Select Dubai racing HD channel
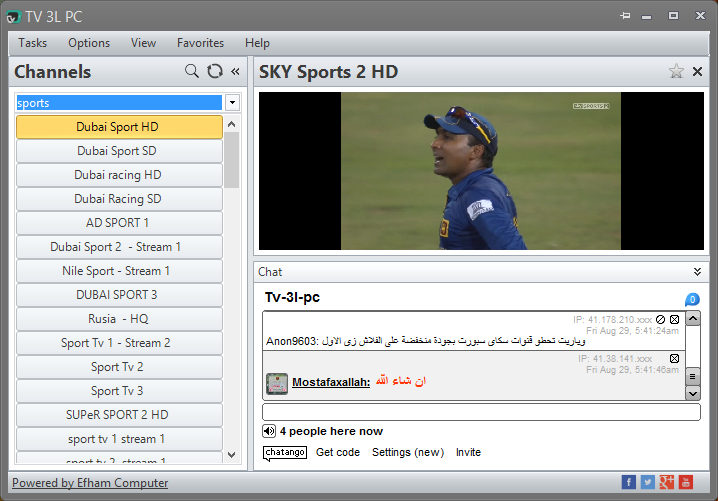The image size is (718, 501). click(x=119, y=175)
